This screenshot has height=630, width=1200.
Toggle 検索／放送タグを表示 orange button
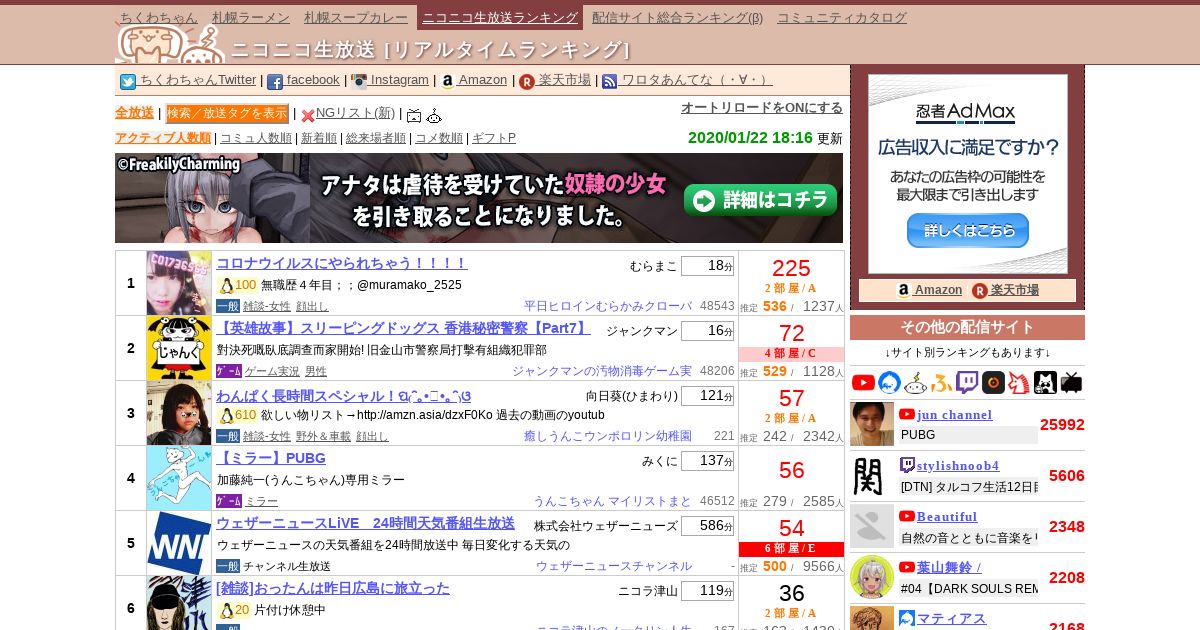(x=227, y=113)
